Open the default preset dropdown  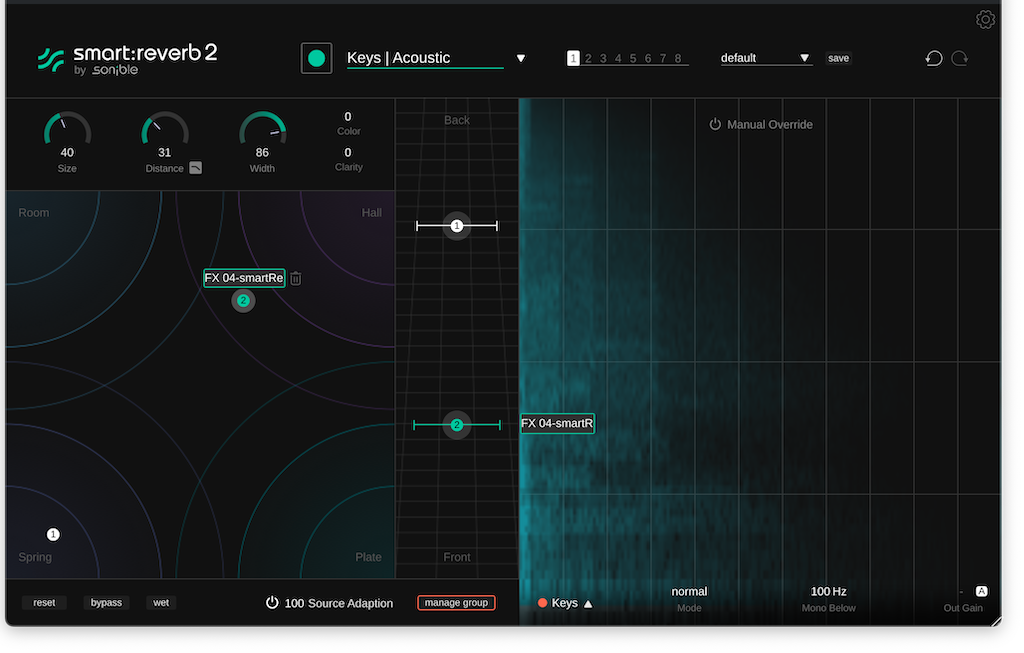coord(805,58)
